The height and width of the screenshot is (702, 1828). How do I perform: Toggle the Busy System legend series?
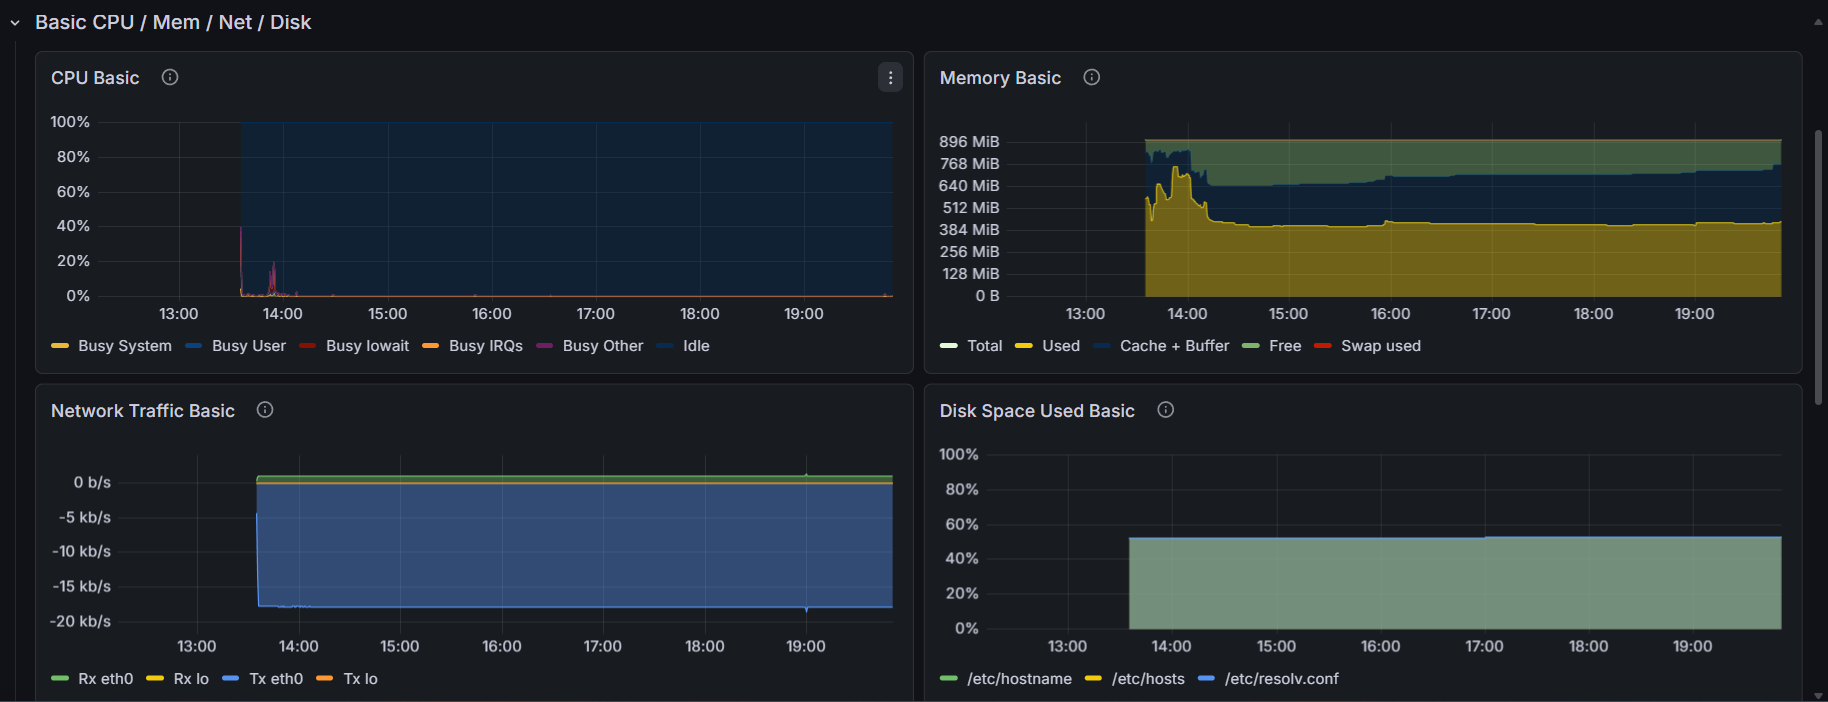pos(125,346)
